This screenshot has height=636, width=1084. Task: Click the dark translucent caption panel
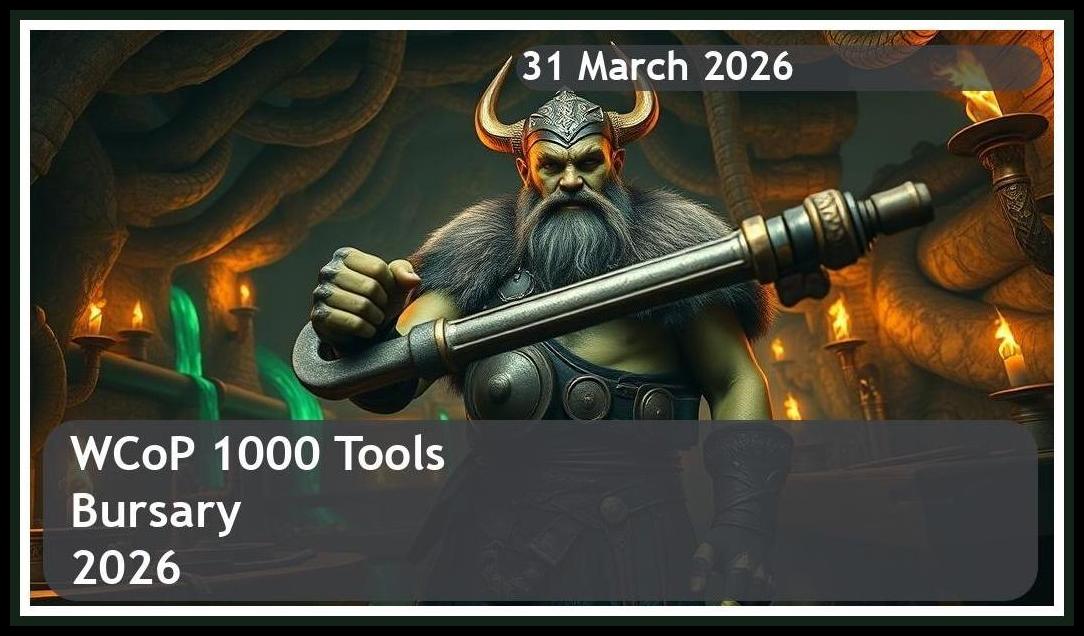[x=541, y=510]
